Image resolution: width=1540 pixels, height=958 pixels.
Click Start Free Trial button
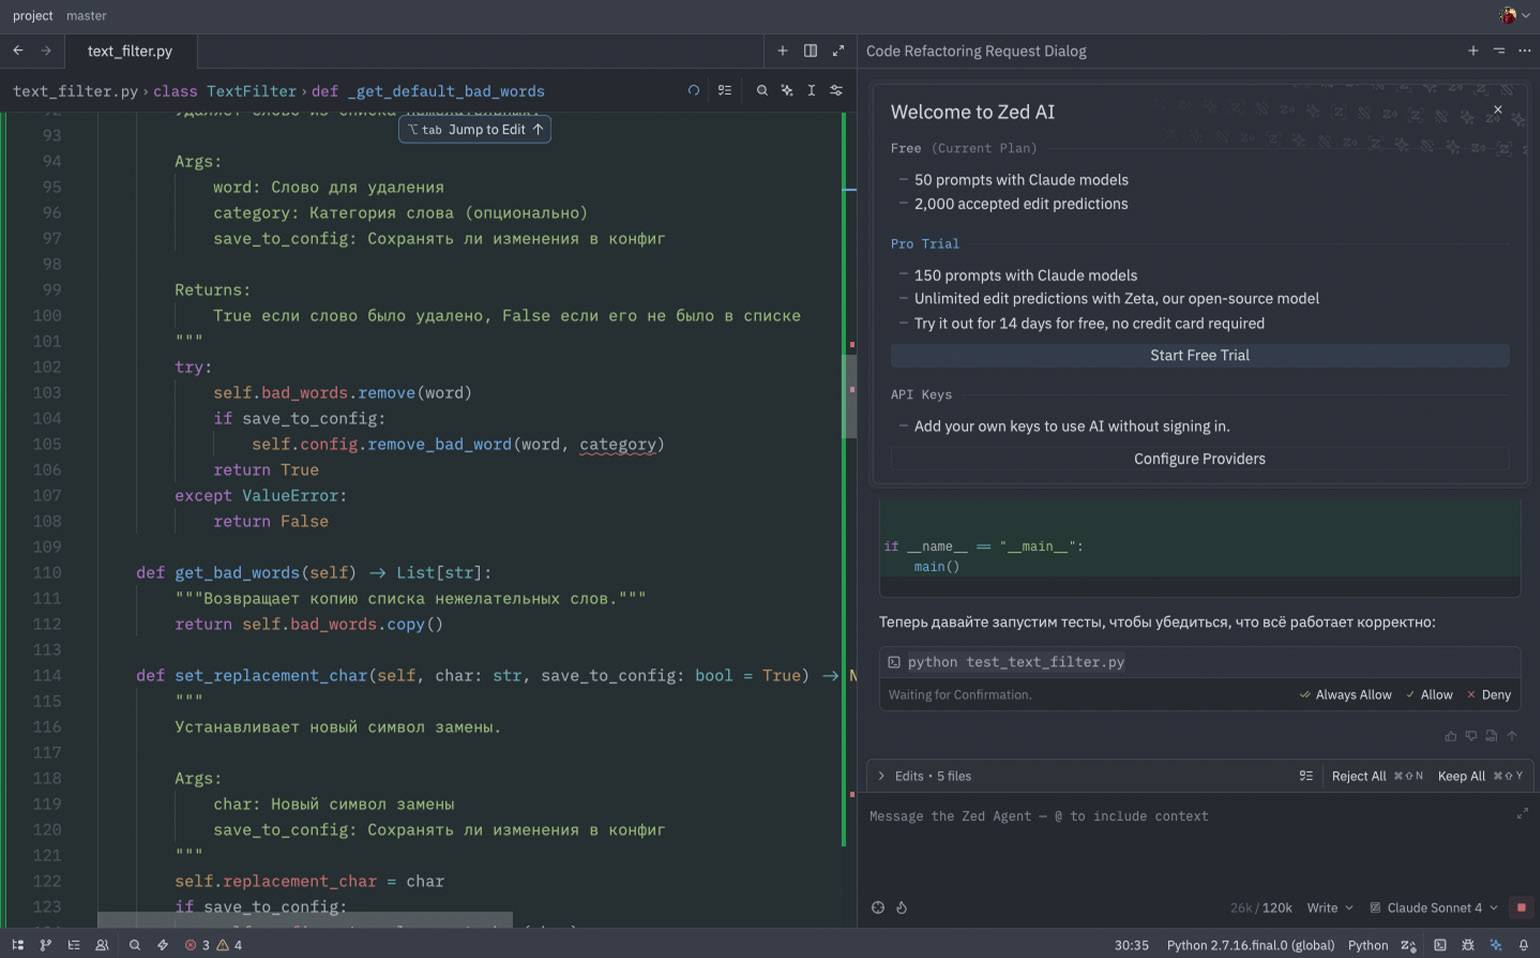(x=1199, y=355)
